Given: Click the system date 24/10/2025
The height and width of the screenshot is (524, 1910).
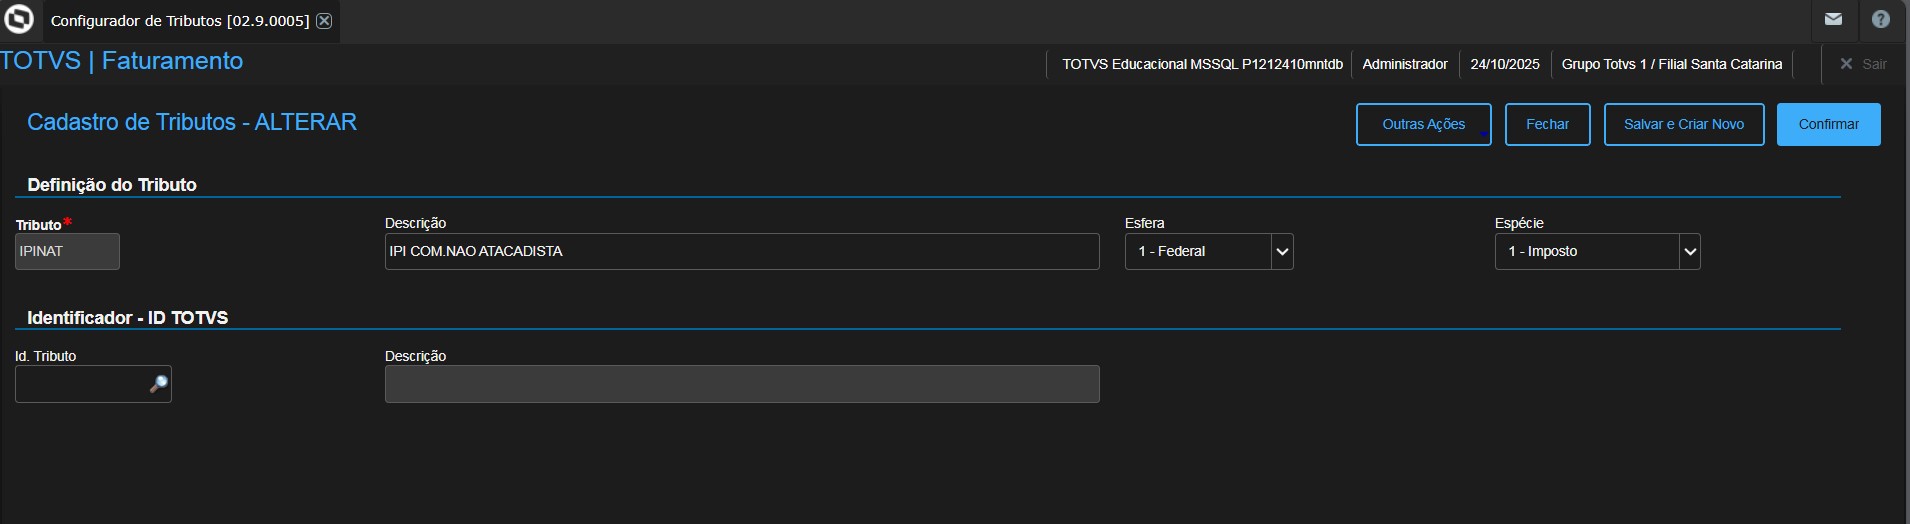Looking at the screenshot, I should (1504, 64).
